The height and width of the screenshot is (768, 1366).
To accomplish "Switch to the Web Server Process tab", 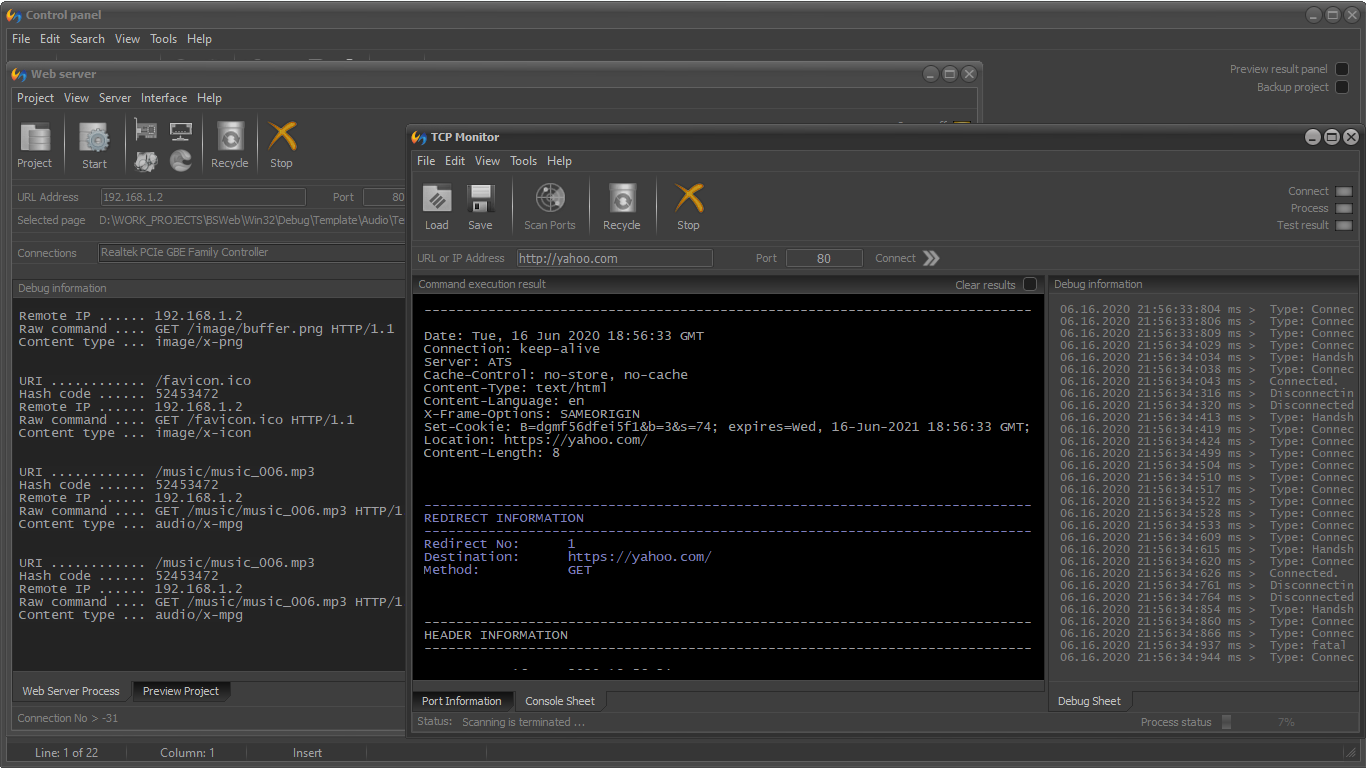I will pyautogui.click(x=71, y=691).
